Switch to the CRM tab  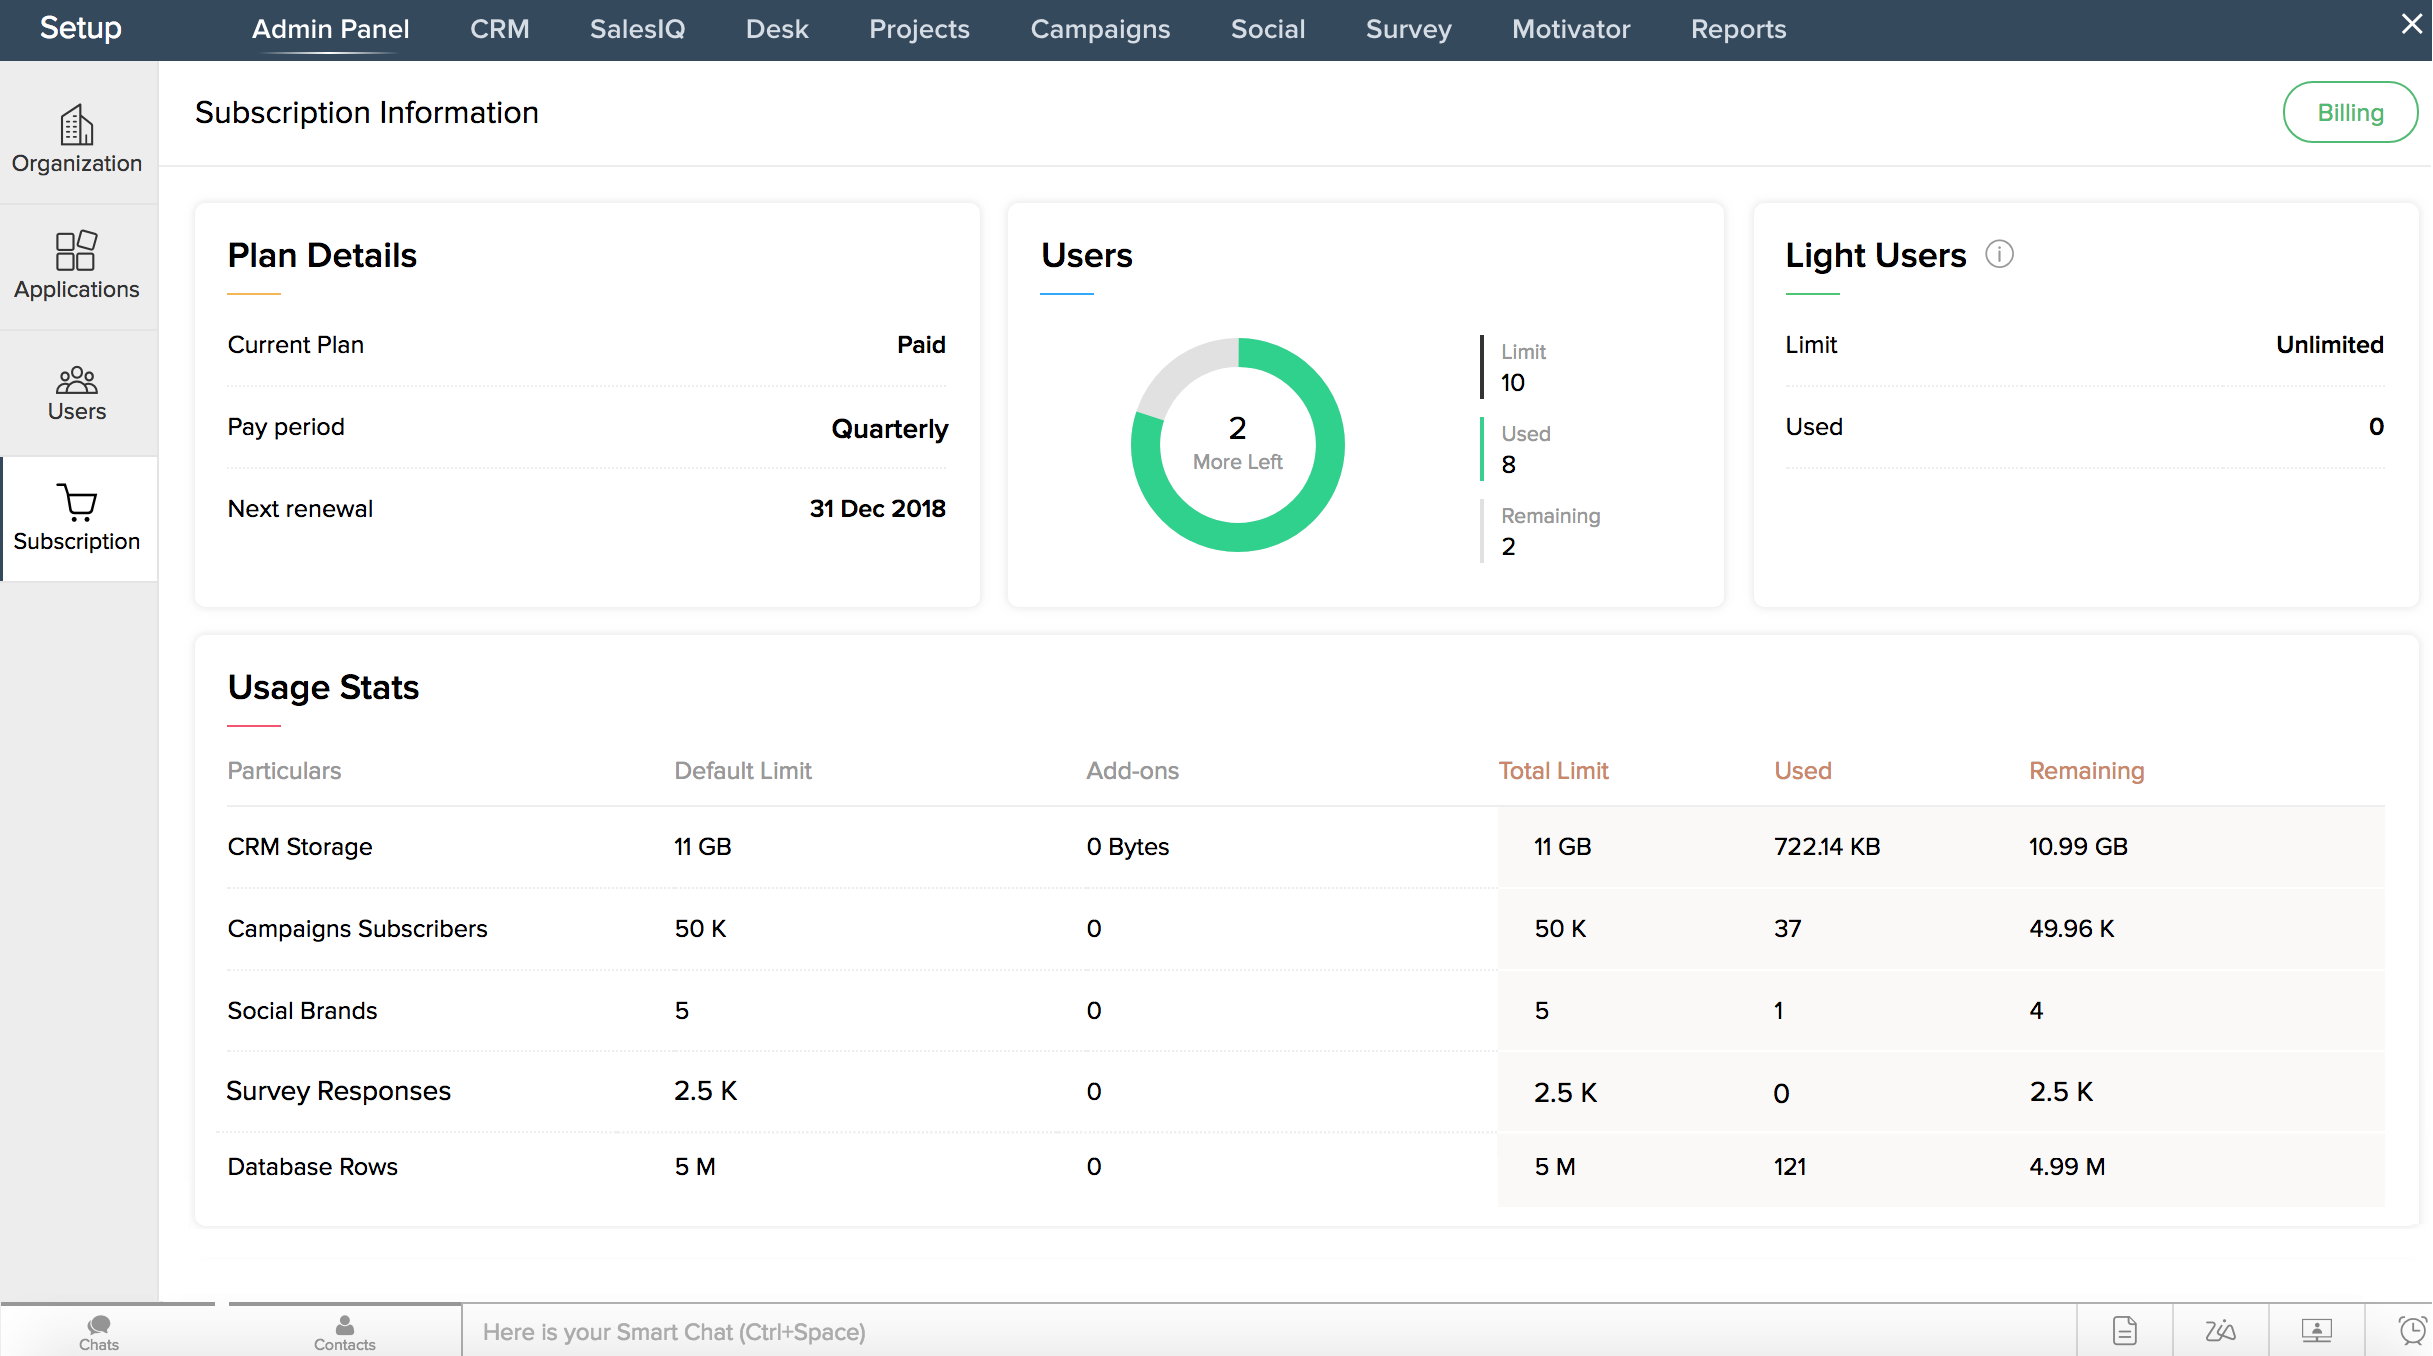(499, 29)
